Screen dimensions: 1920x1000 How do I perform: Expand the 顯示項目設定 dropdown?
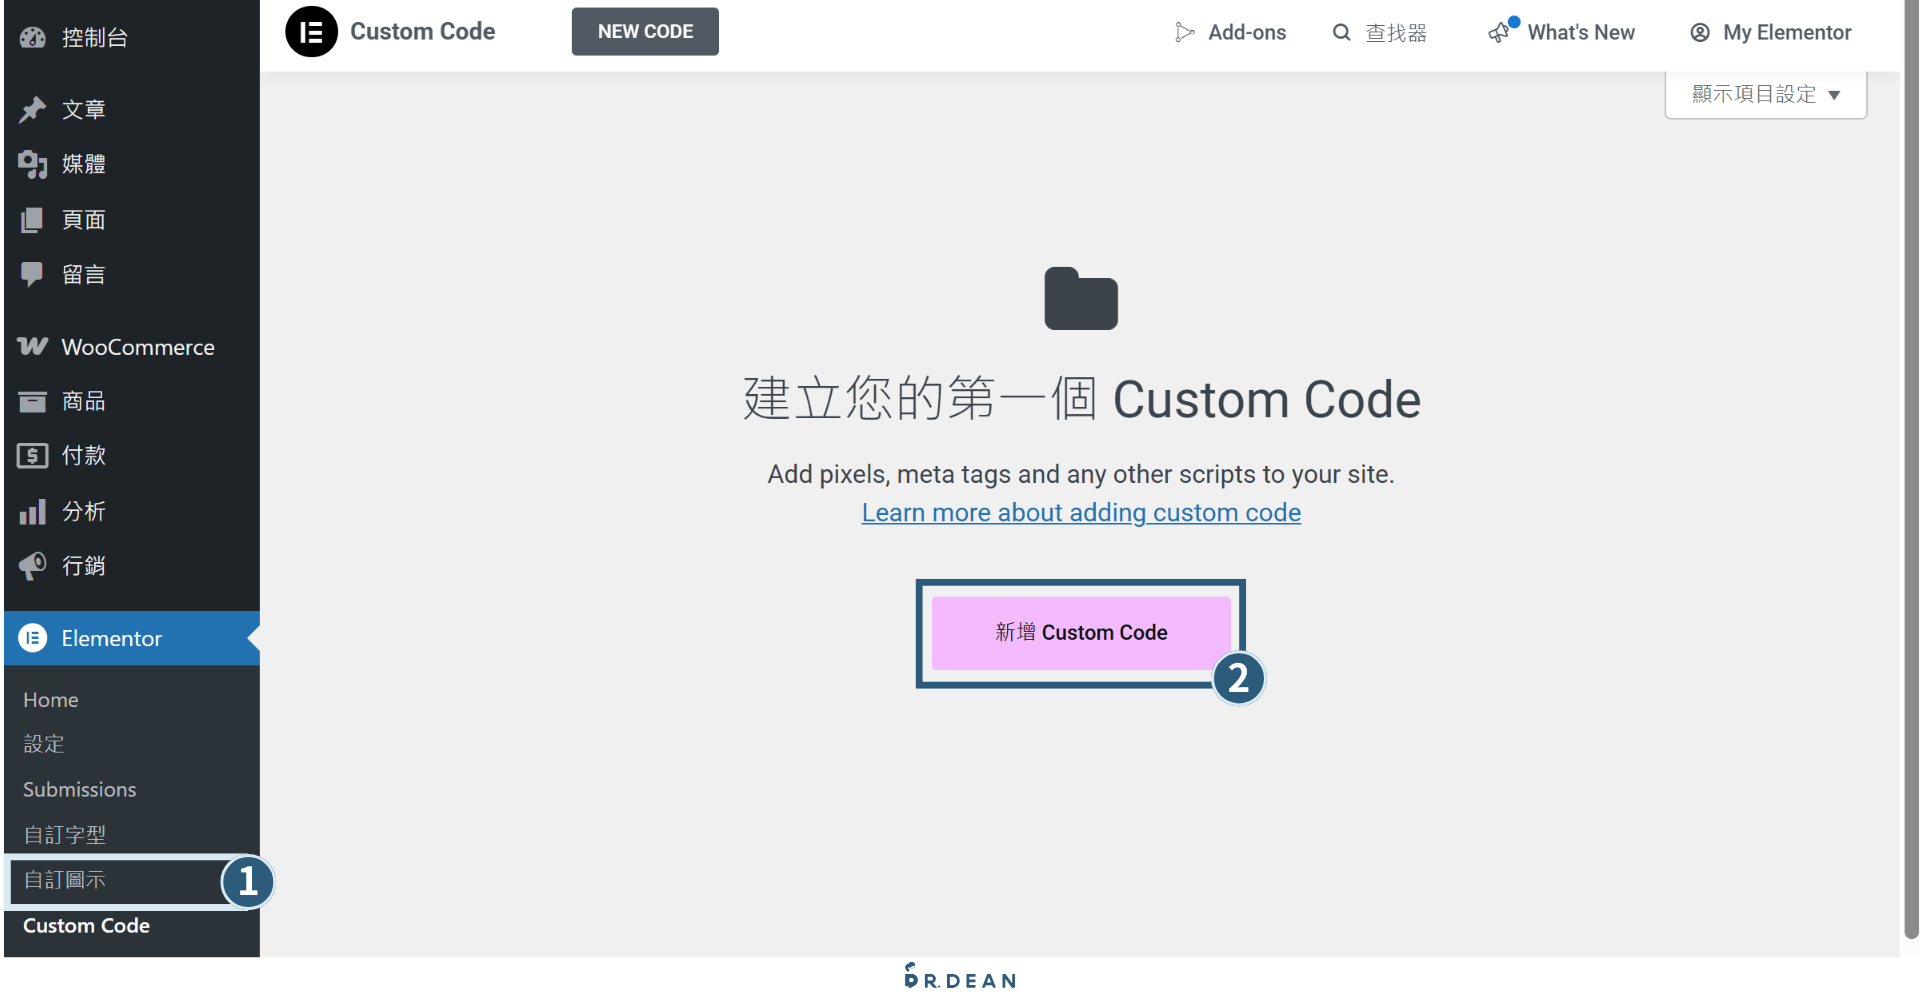1764,94
